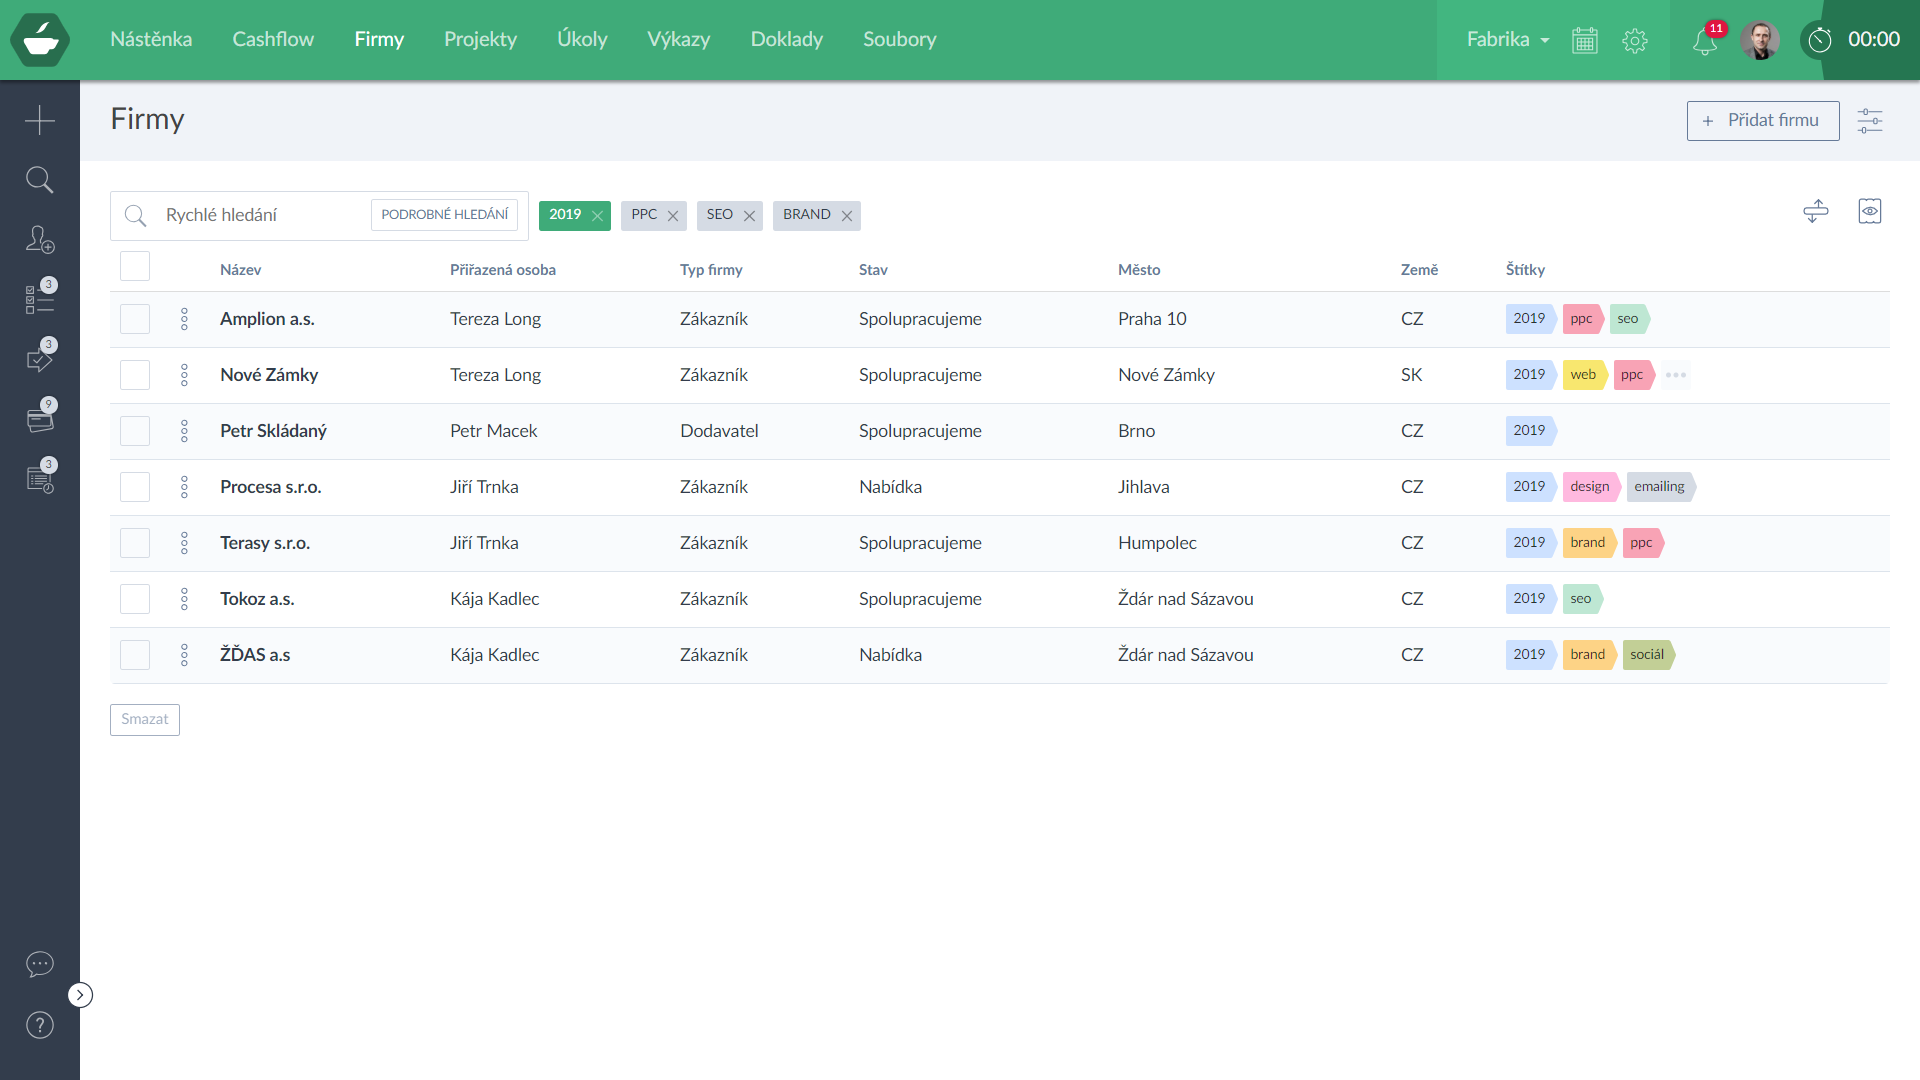Screen dimensions: 1920x1080
Task: Toggle column visibility eye icon
Action: [x=1870, y=211]
